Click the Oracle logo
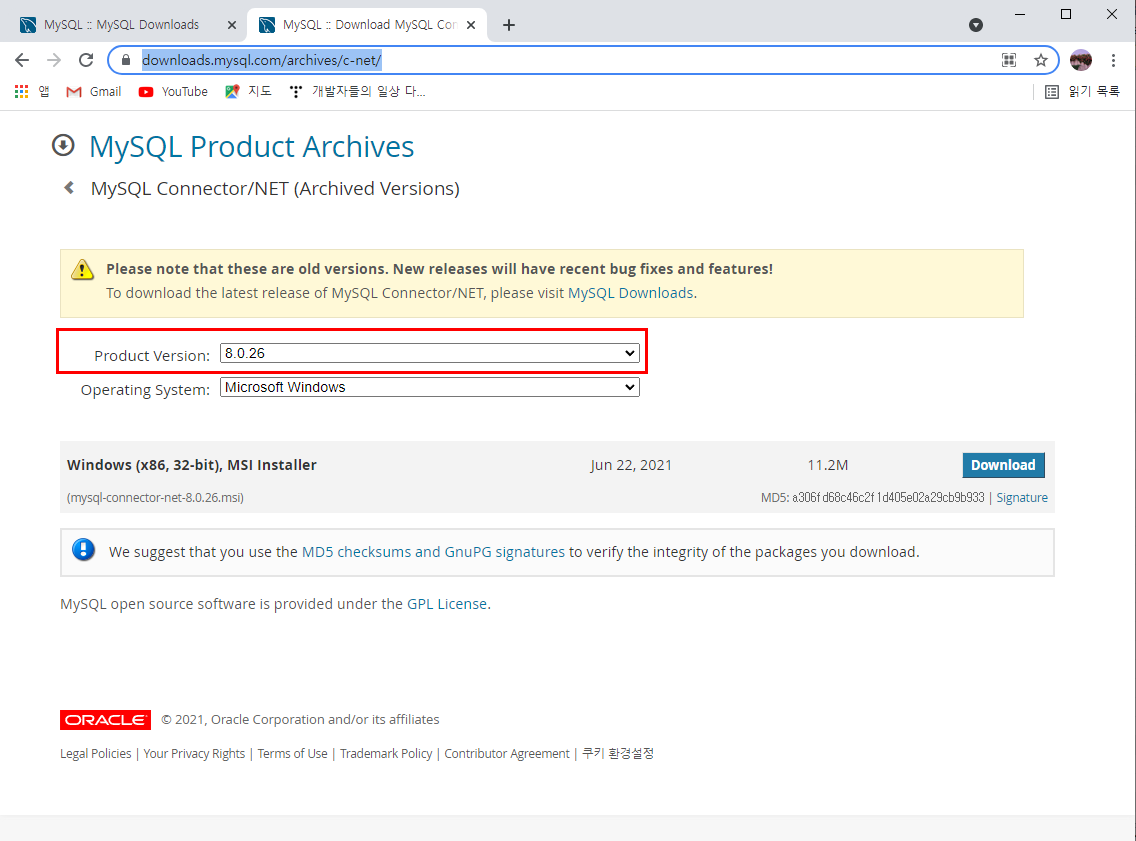This screenshot has width=1136, height=841. [x=106, y=719]
